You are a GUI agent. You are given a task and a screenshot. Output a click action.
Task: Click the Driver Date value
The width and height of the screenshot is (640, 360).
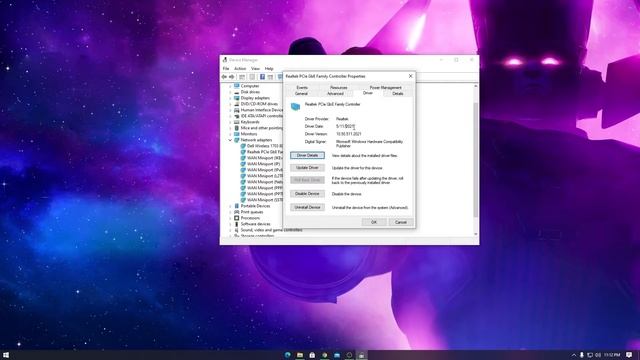pos(345,127)
